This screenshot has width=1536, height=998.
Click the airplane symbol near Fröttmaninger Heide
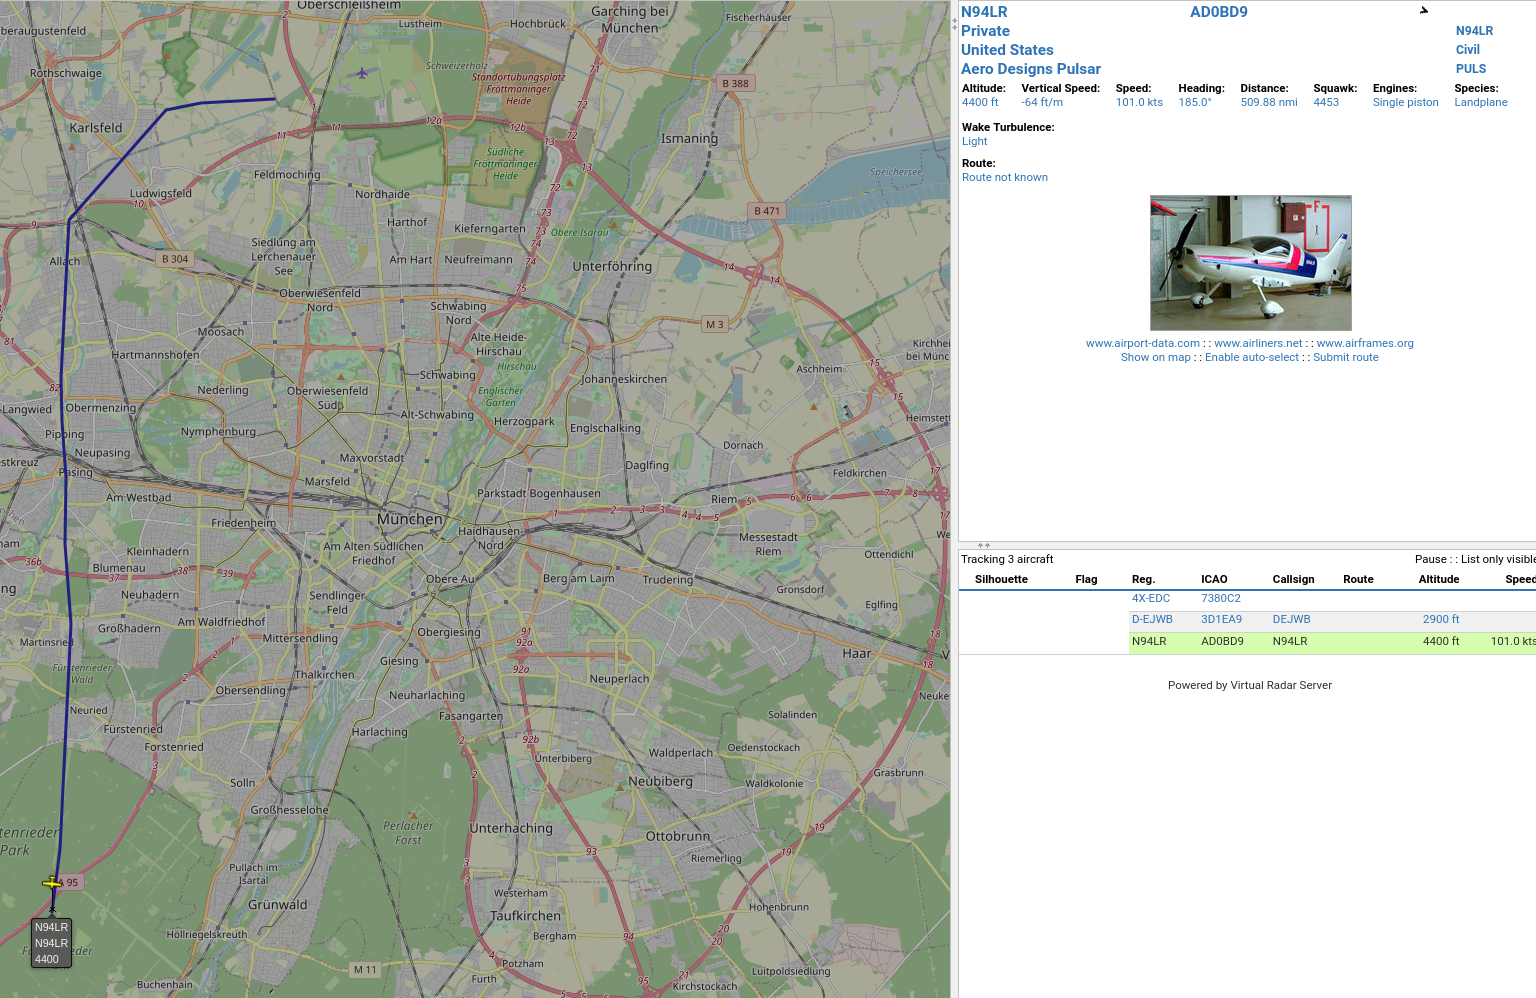pyautogui.click(x=363, y=73)
